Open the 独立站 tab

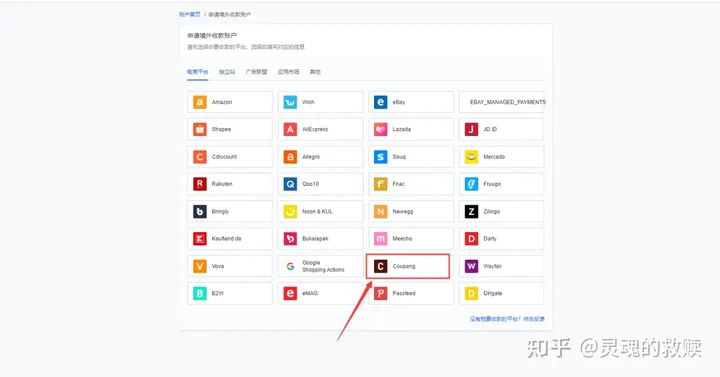coord(227,72)
